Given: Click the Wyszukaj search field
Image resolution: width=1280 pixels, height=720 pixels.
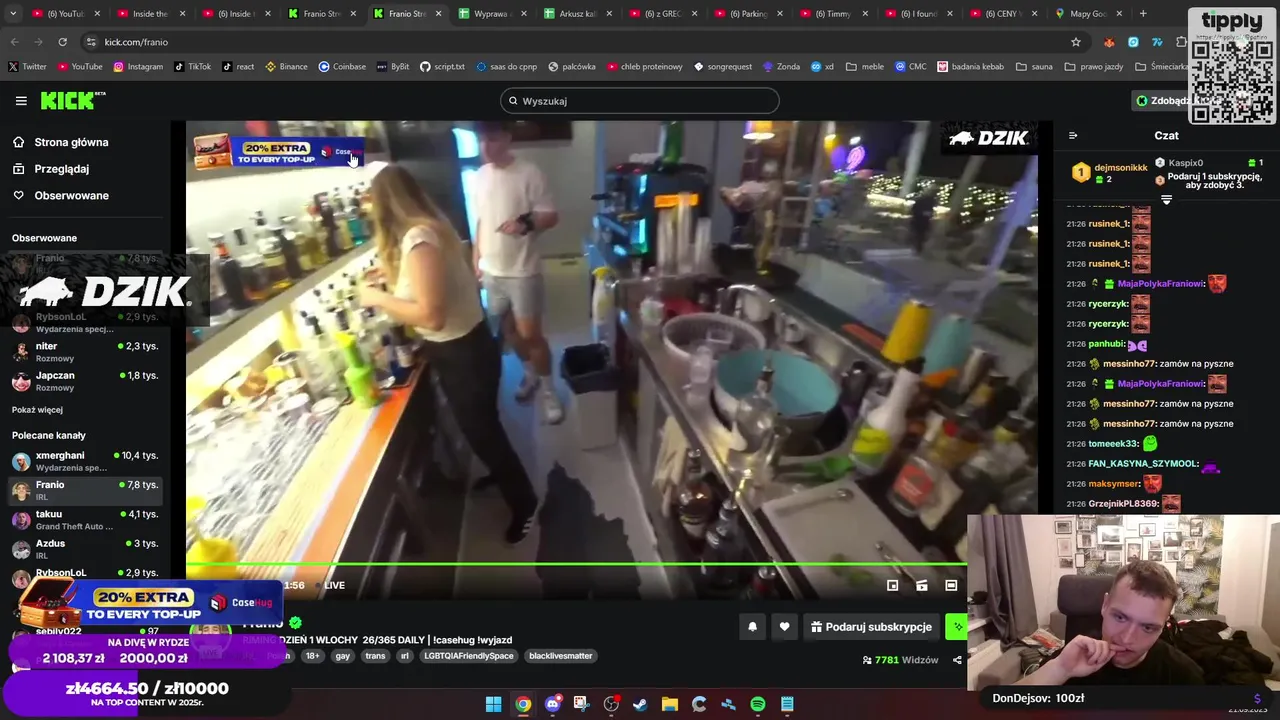Looking at the screenshot, I should click(x=640, y=101).
